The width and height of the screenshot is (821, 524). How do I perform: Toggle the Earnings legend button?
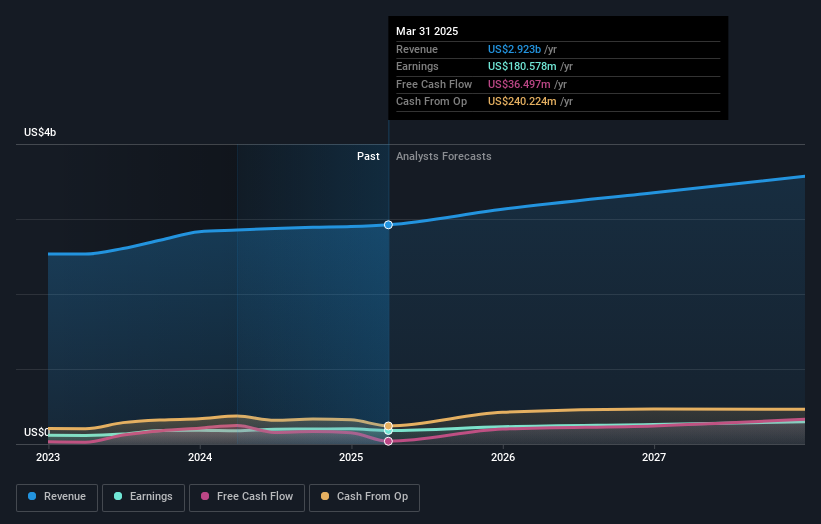[x=143, y=497]
